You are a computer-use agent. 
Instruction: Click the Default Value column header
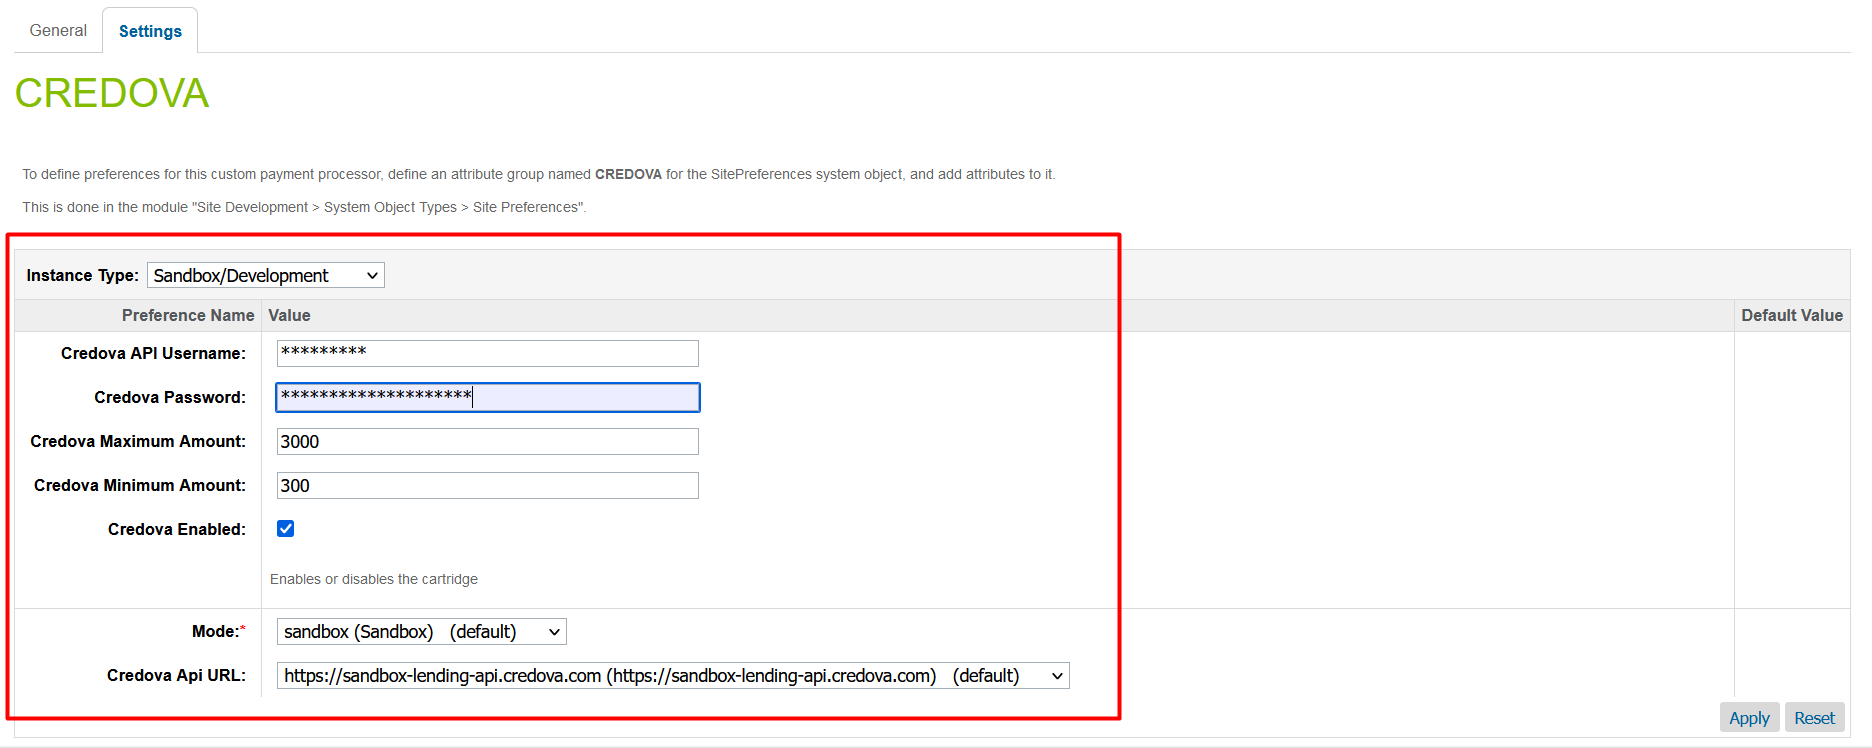1791,315
